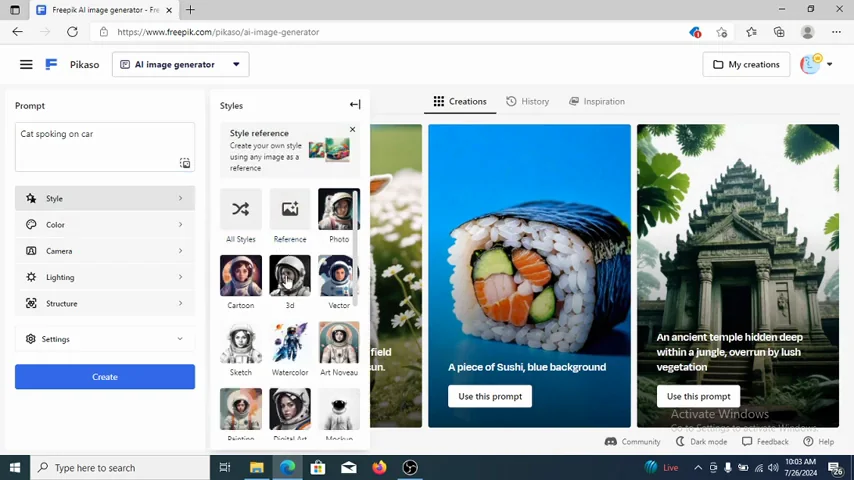Screen dimensions: 854x480
Task: Refresh the page
Action: (72, 32)
